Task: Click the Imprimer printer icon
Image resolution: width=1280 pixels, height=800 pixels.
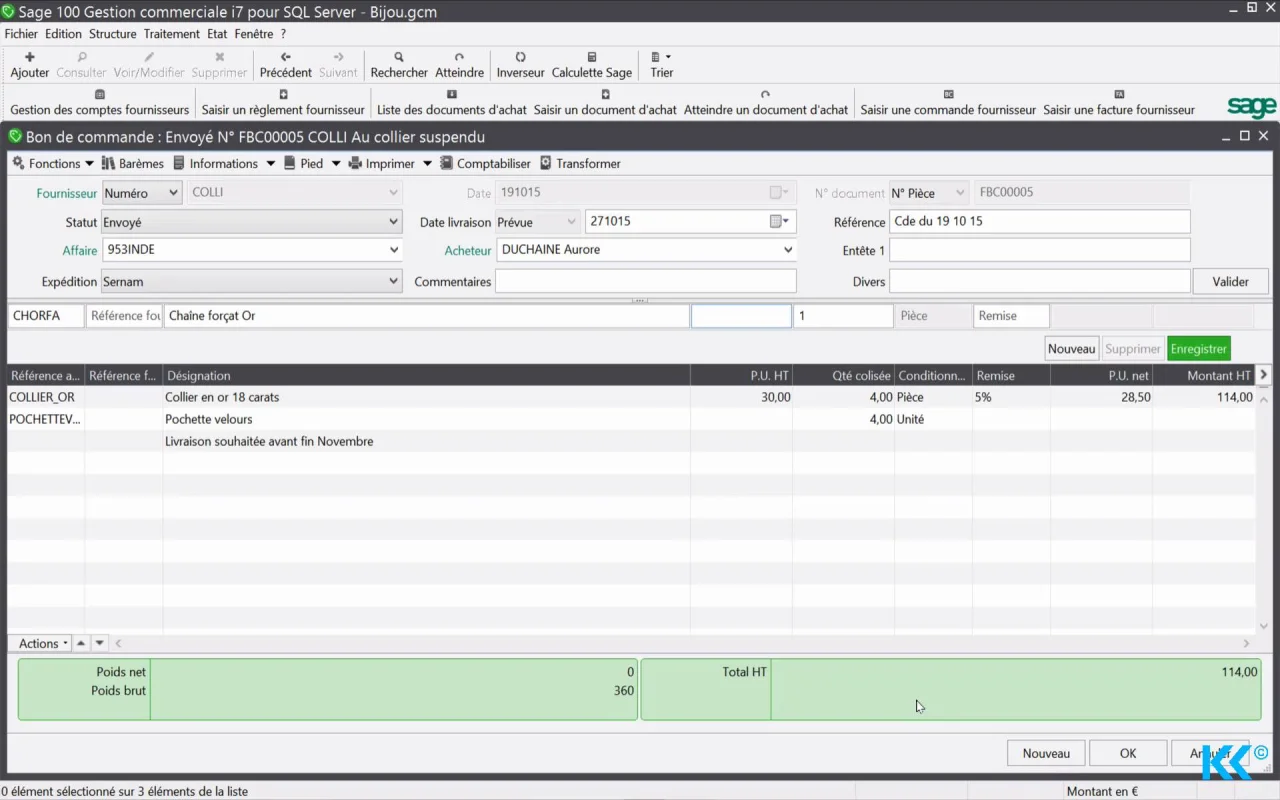Action: pos(355,163)
